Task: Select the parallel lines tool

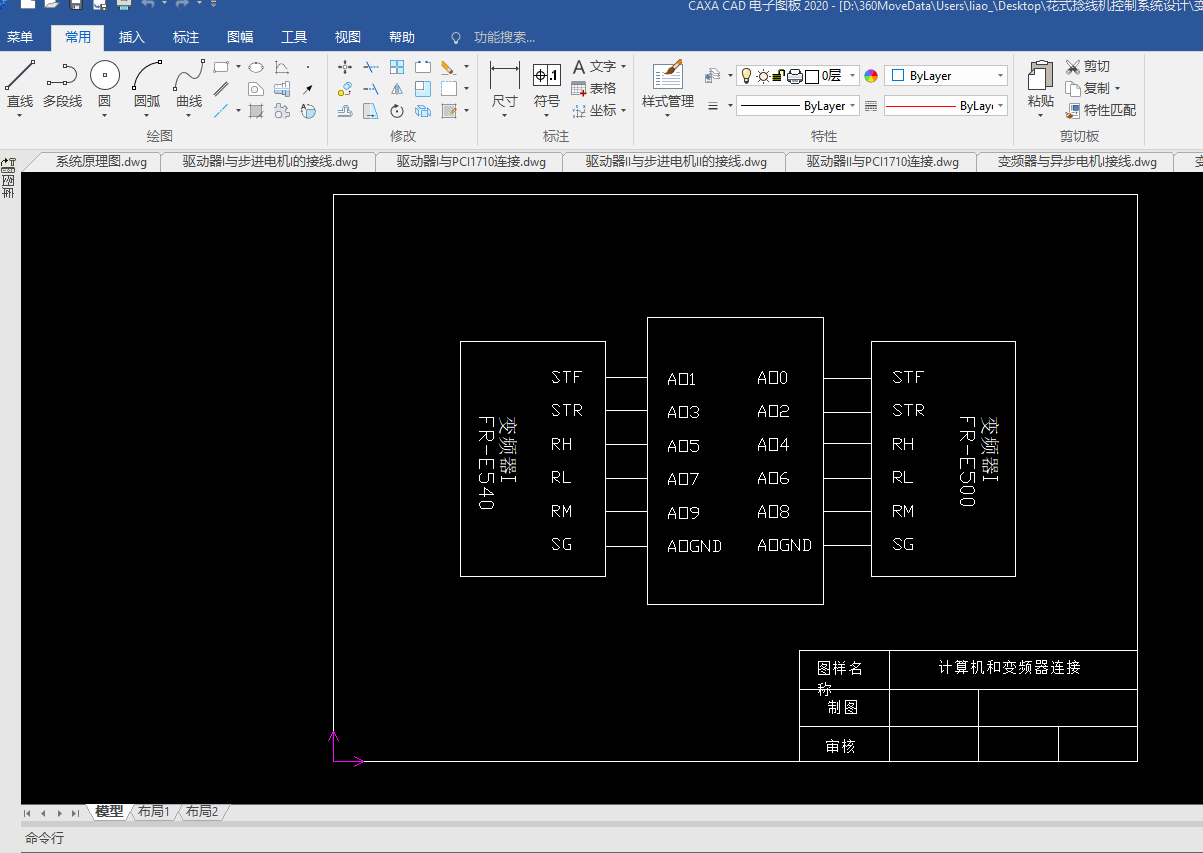Action: [221, 88]
